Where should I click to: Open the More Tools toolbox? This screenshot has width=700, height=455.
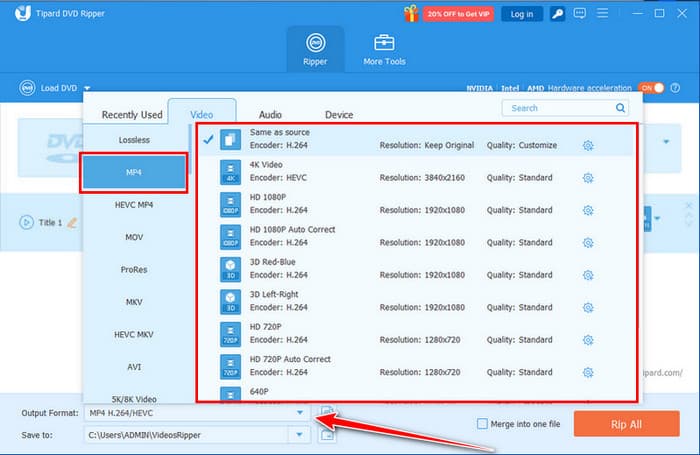click(x=383, y=50)
